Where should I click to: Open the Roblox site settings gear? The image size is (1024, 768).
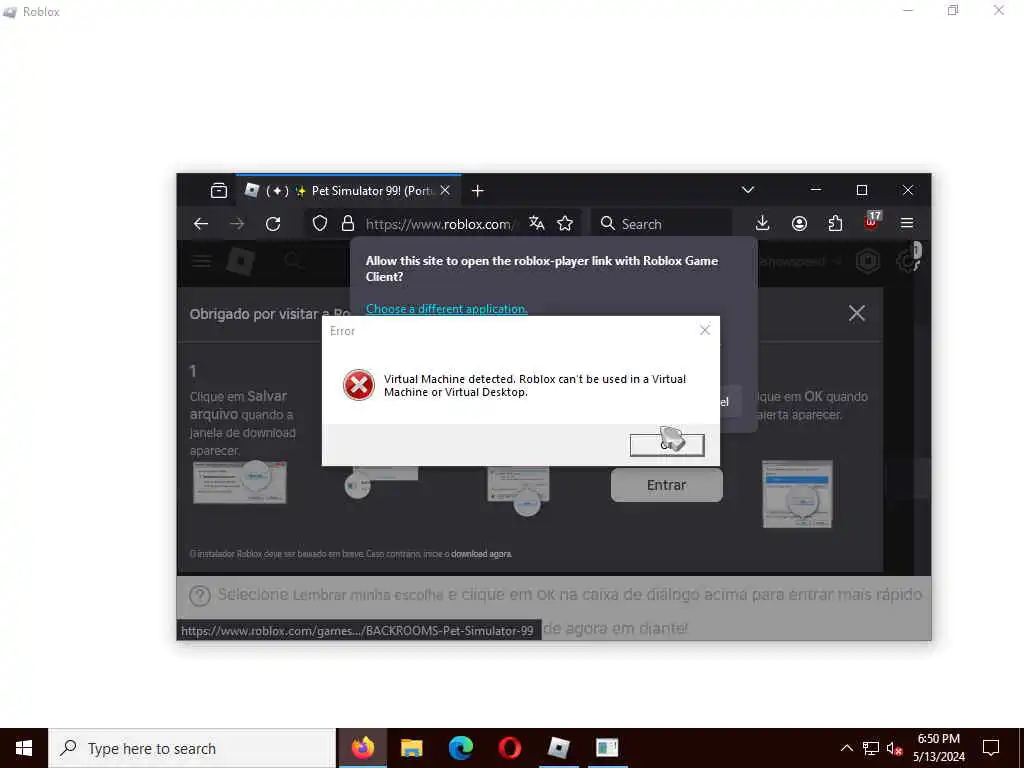coord(907,262)
